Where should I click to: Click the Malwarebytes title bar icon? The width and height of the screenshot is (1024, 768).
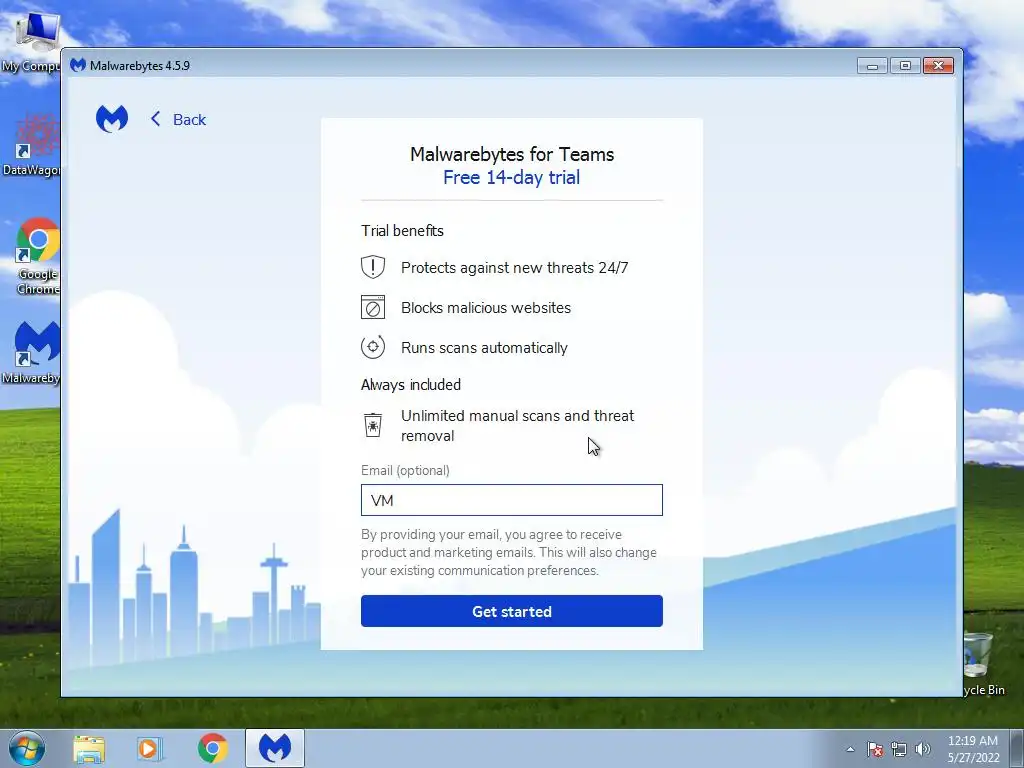pyautogui.click(x=78, y=65)
